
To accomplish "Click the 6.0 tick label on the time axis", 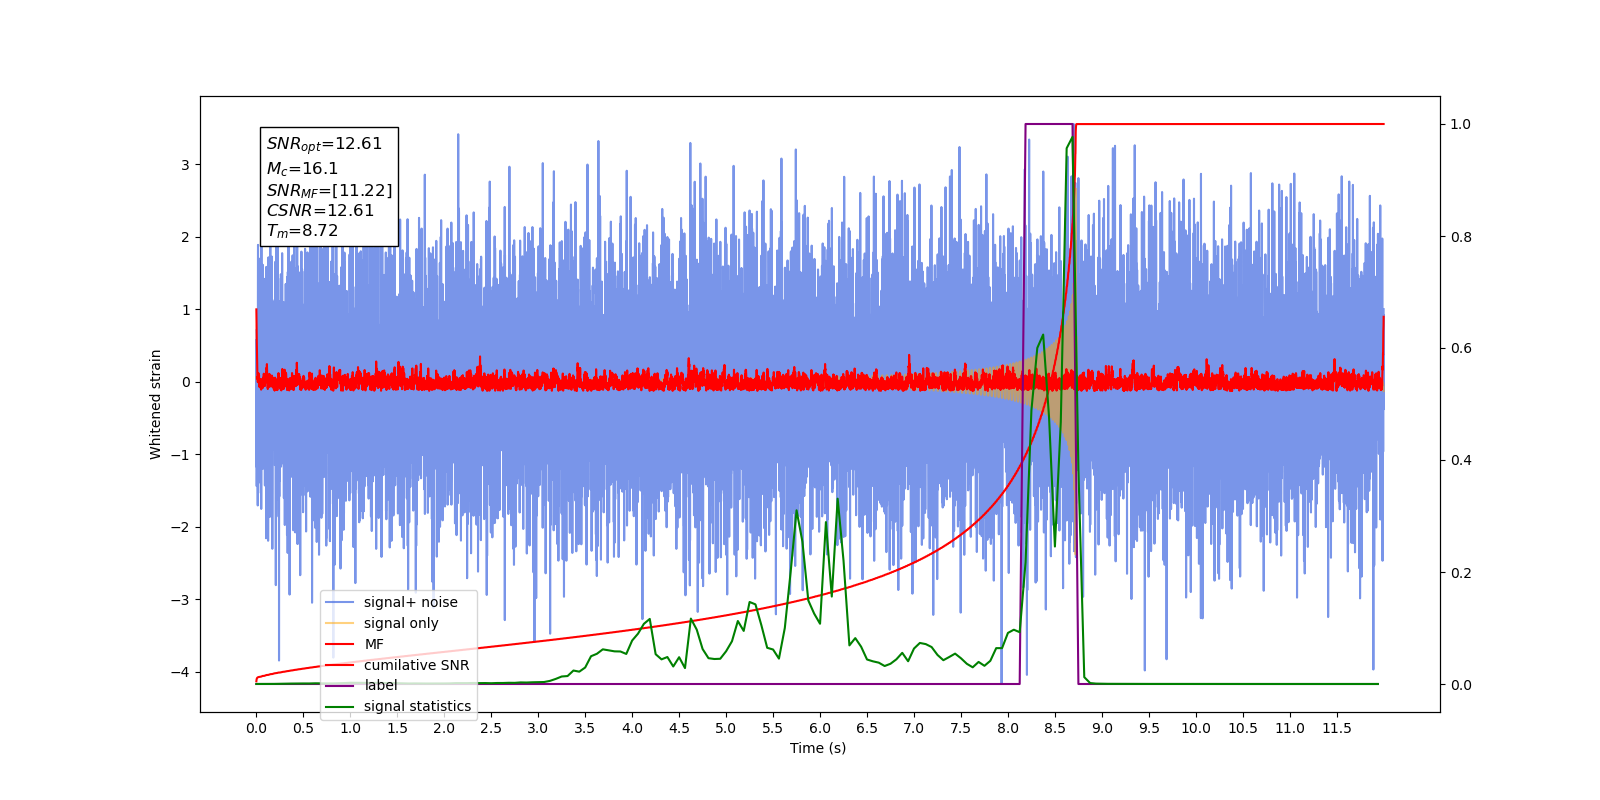I will [x=820, y=728].
